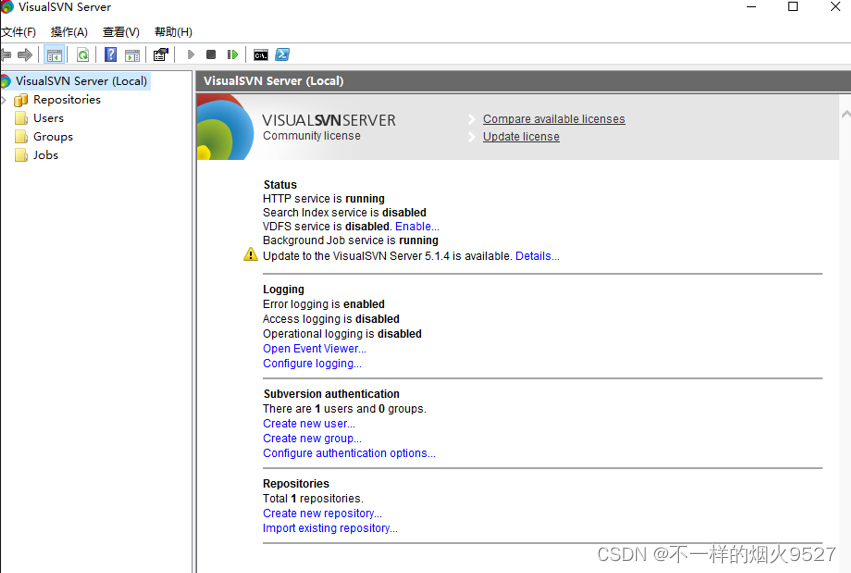Image resolution: width=851 pixels, height=573 pixels.
Task: Expand the Repositories tree node
Action: pos(4,100)
